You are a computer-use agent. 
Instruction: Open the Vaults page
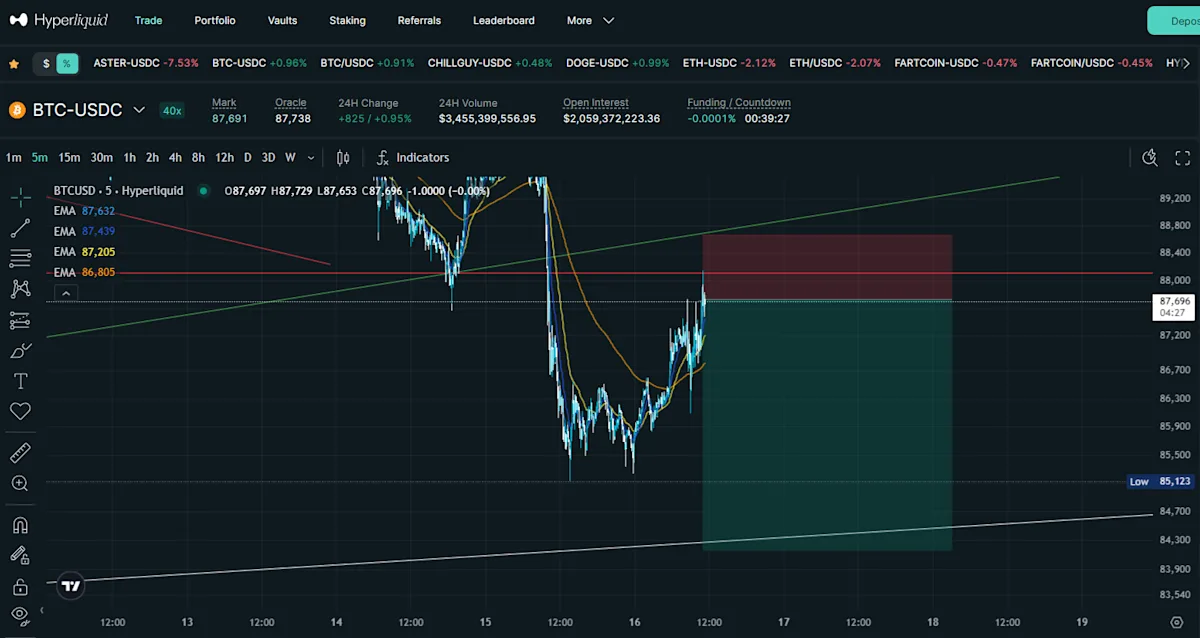click(x=282, y=20)
